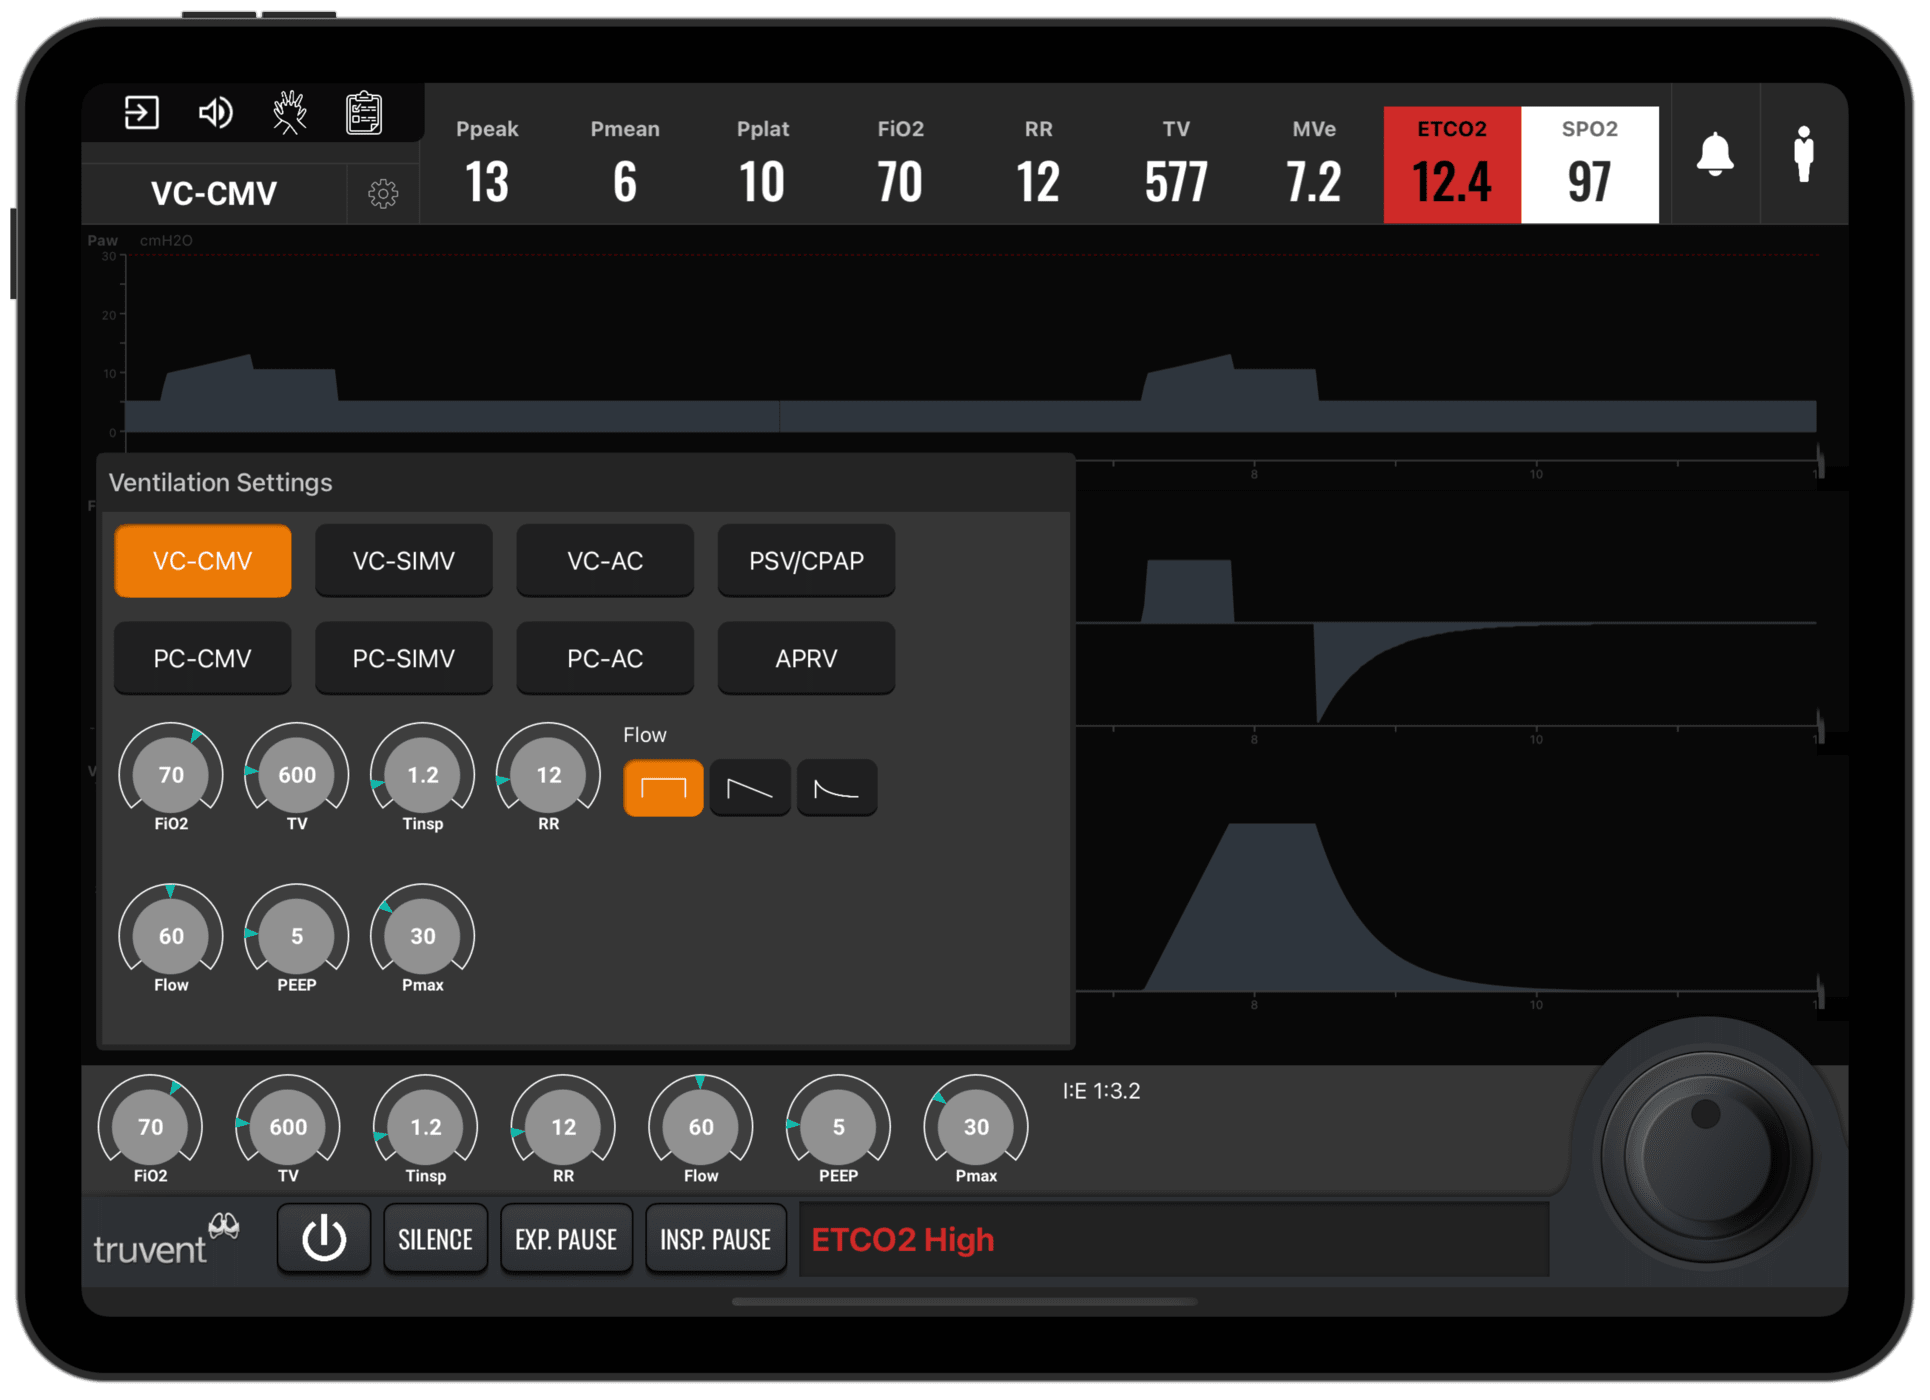The image size is (1930, 1400).
Task: Select Flow 60 dial in bottom control bar
Action: pos(701,1127)
